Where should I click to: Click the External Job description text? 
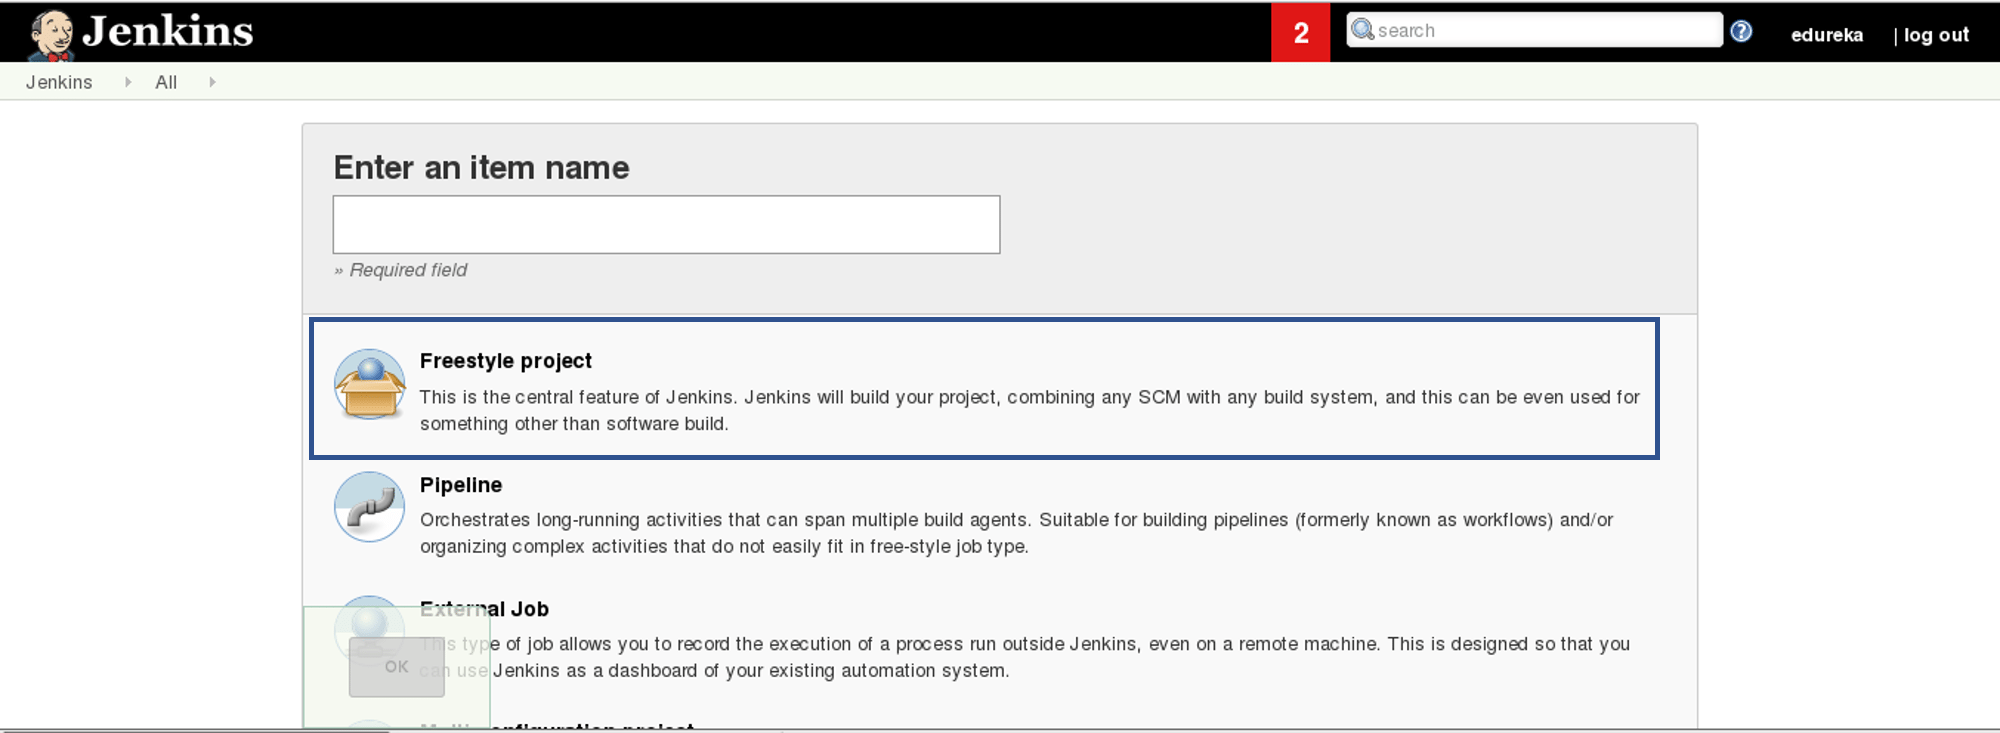[x=1025, y=657]
